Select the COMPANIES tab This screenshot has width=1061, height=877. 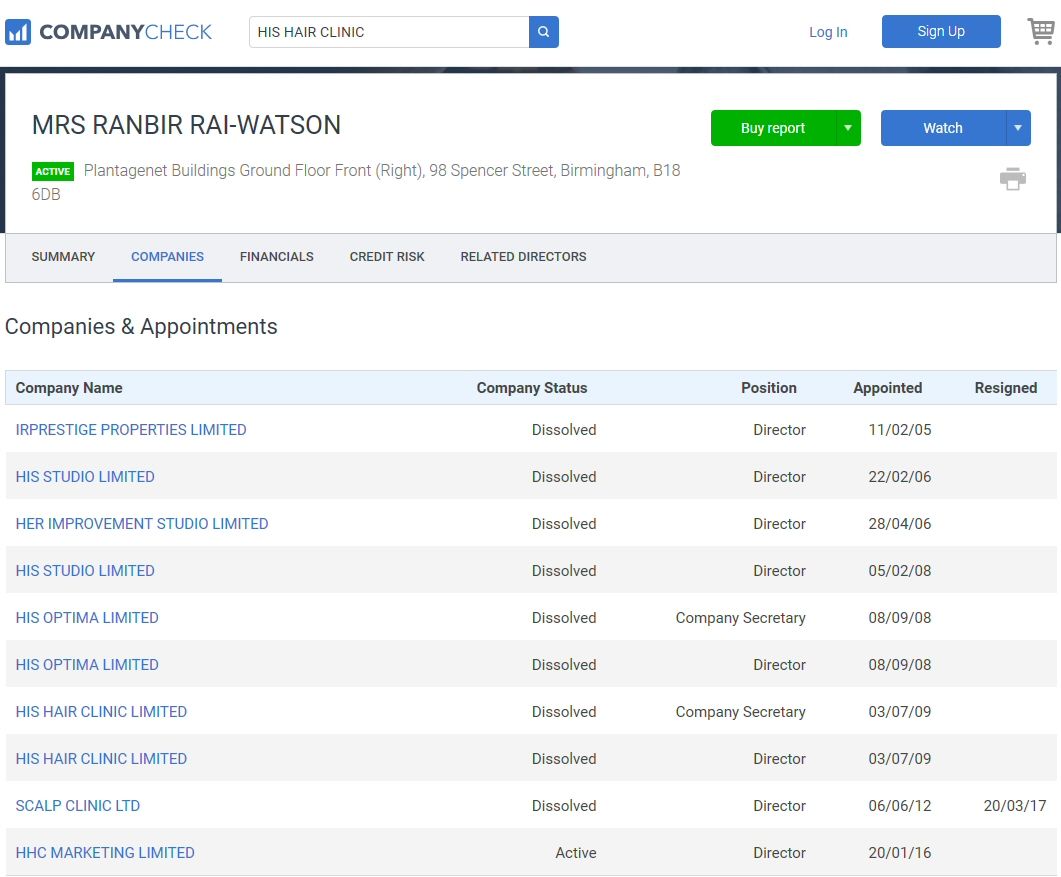pyautogui.click(x=167, y=256)
